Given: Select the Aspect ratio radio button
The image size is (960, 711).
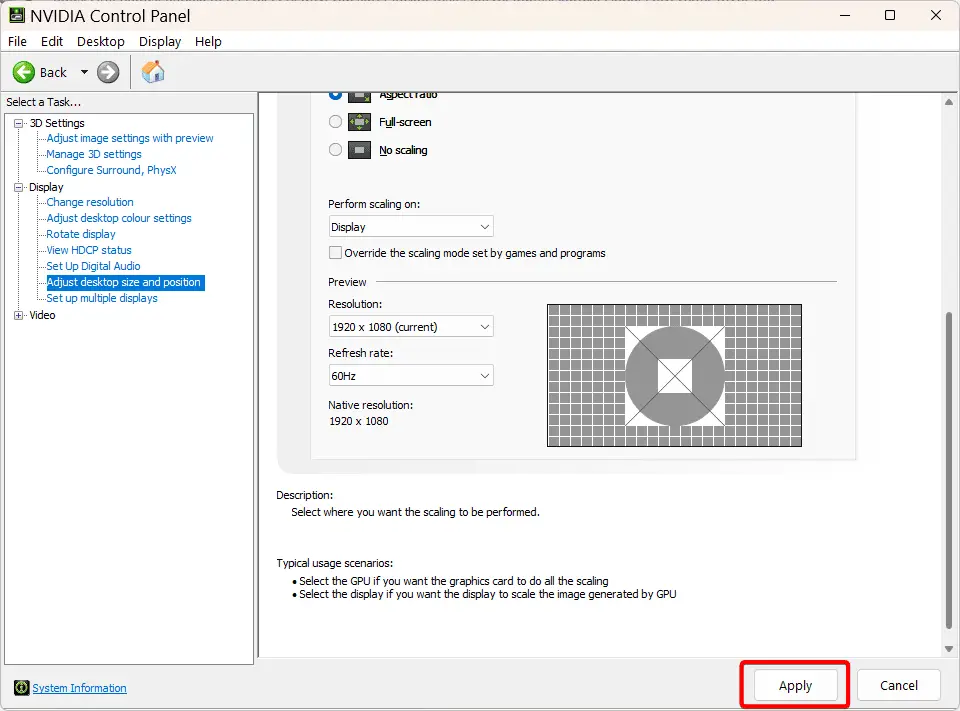Looking at the screenshot, I should (335, 96).
